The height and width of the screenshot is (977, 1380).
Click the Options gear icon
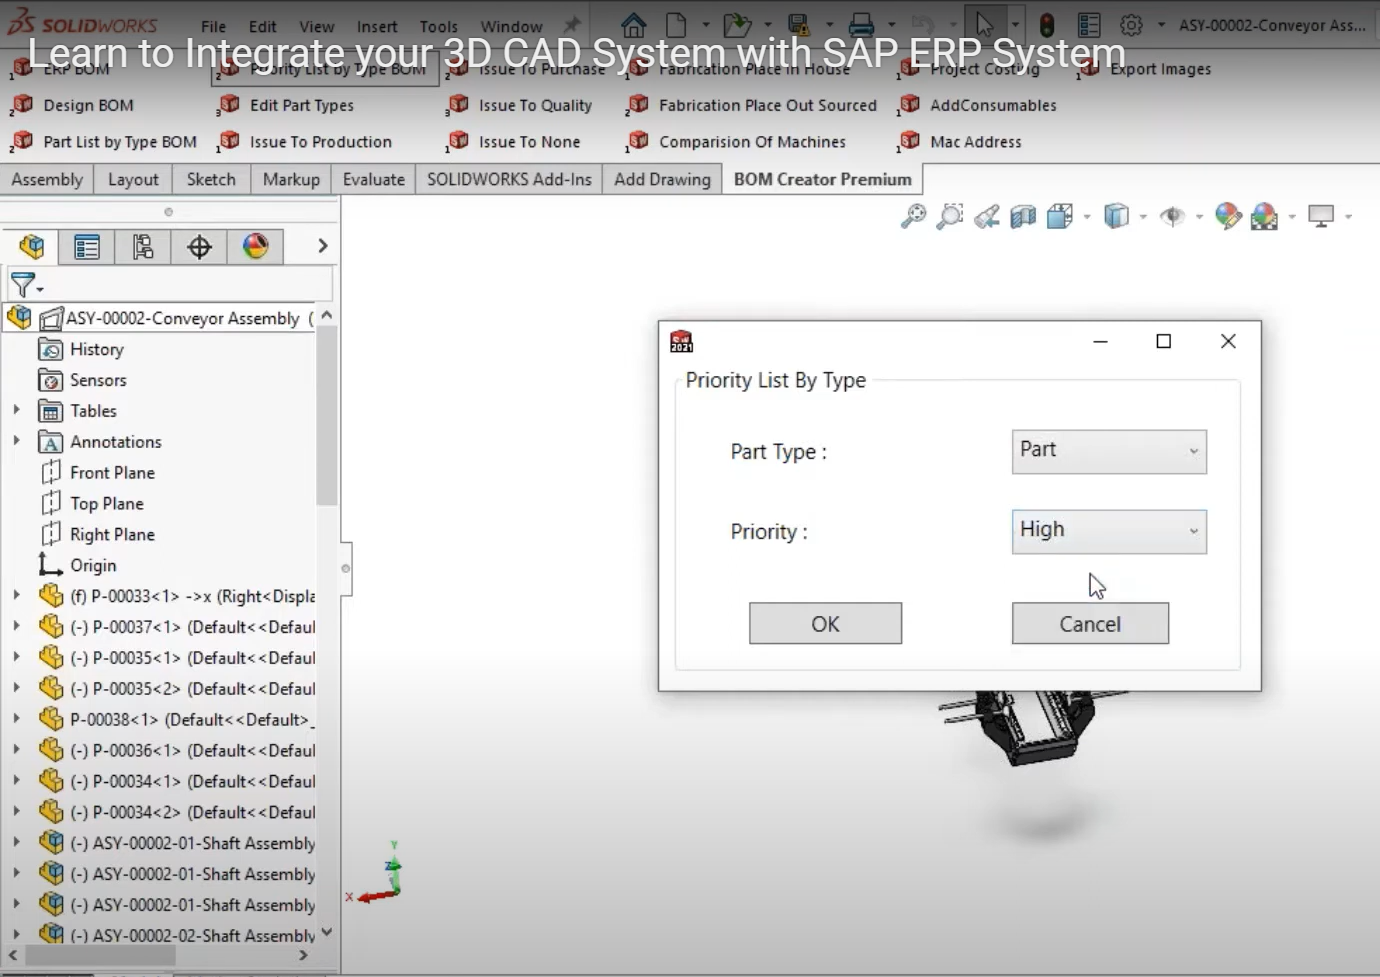pos(1131,25)
